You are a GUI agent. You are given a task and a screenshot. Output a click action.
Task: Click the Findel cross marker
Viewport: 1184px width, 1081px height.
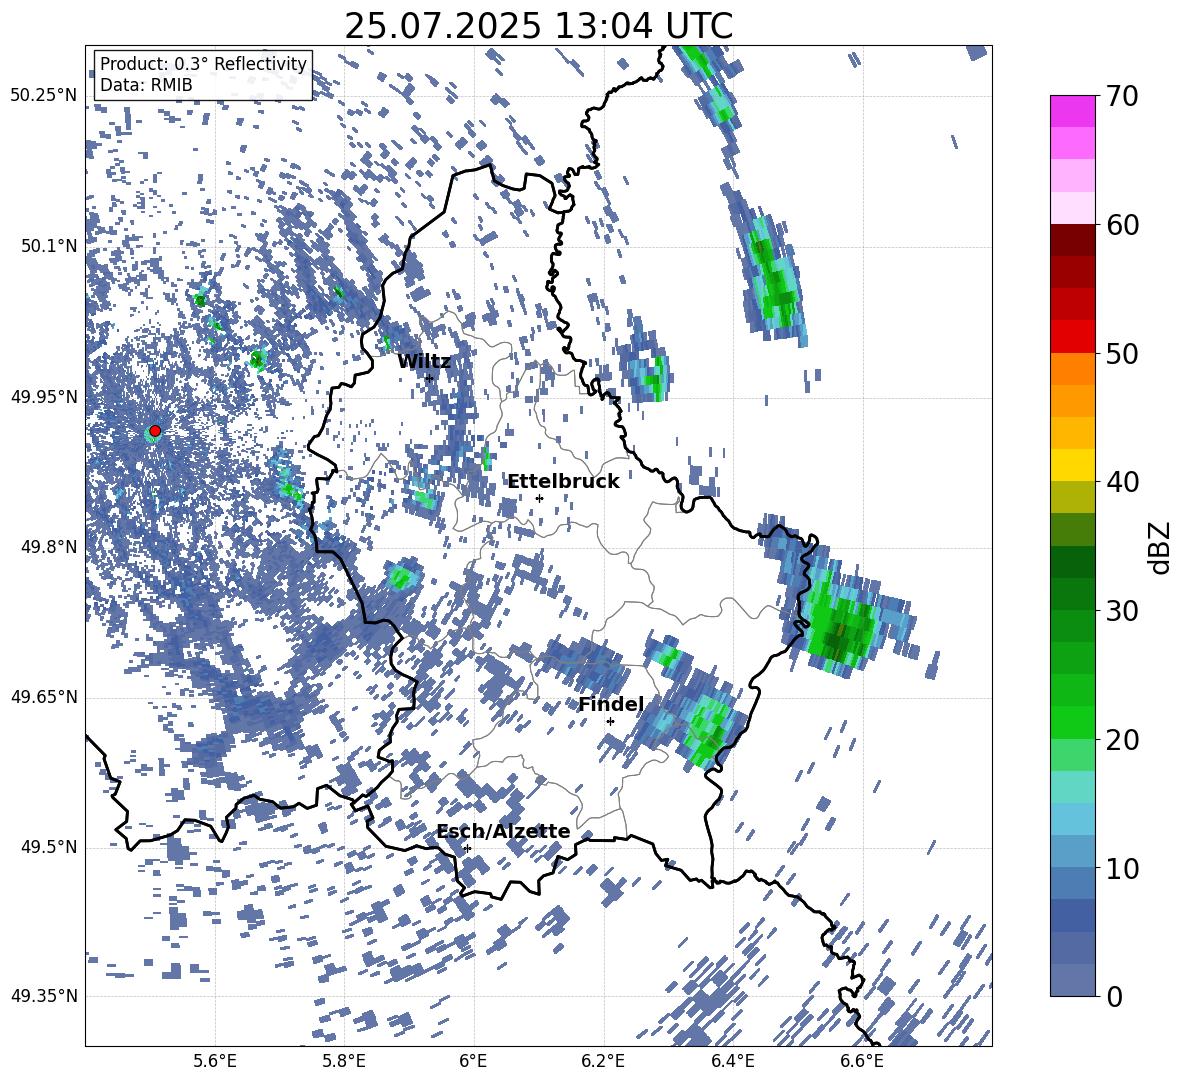[610, 722]
